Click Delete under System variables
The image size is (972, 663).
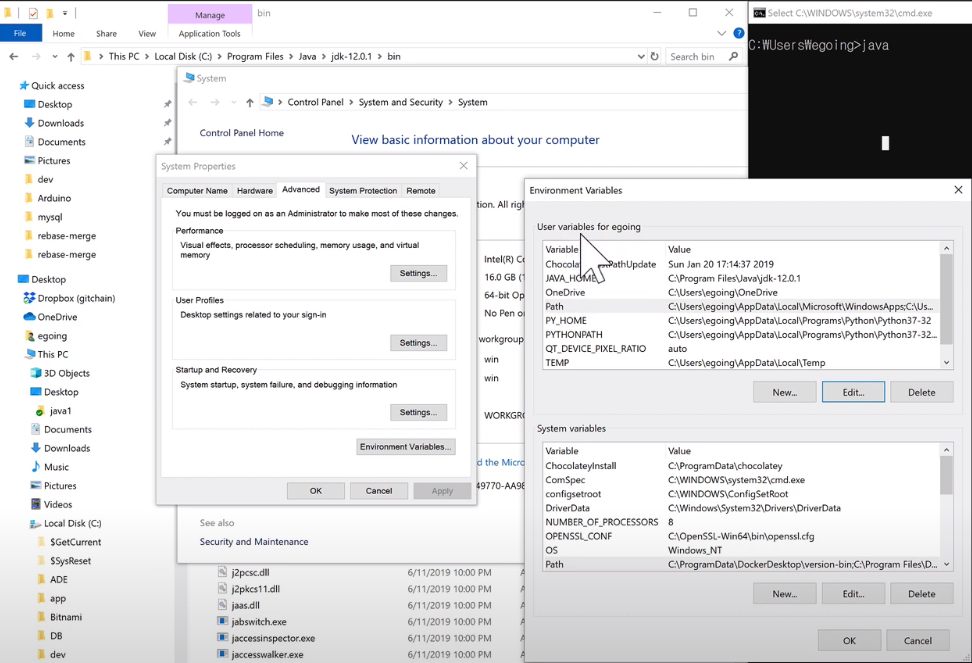pyautogui.click(x=921, y=594)
